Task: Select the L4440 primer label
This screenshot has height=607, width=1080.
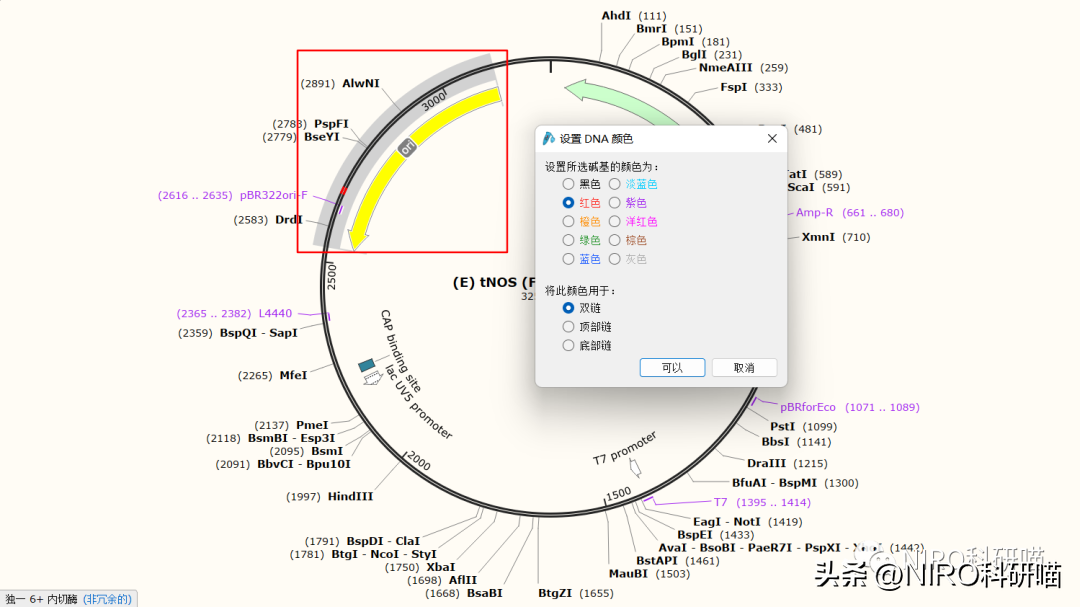Action: tap(275, 314)
